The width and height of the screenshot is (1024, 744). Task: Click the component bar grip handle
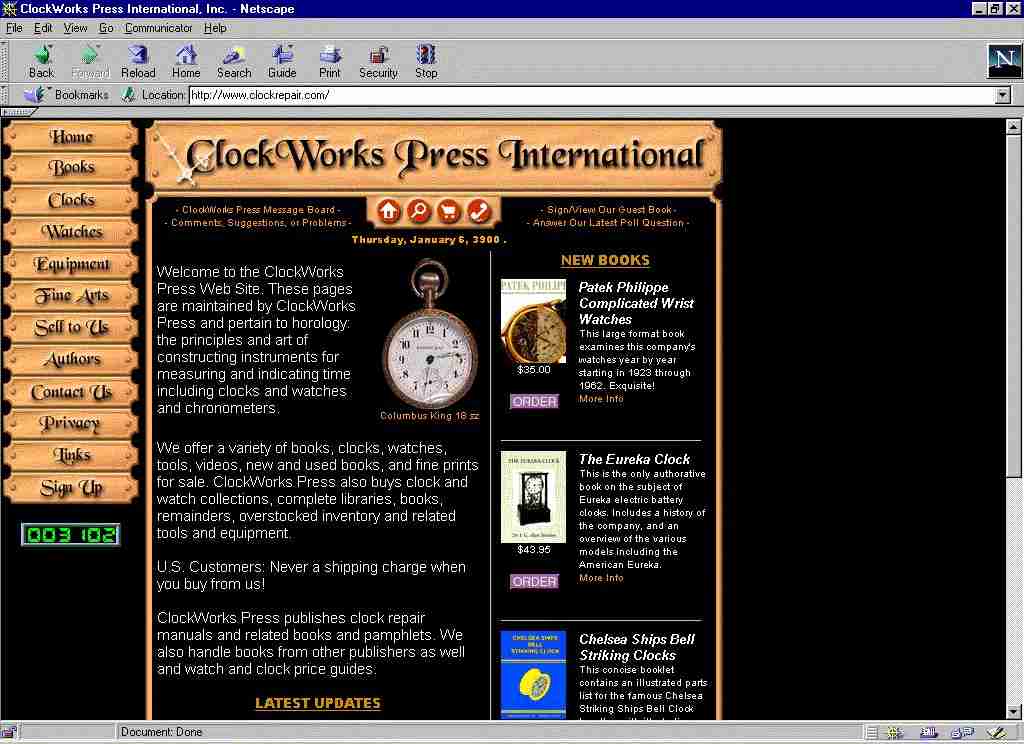point(872,733)
